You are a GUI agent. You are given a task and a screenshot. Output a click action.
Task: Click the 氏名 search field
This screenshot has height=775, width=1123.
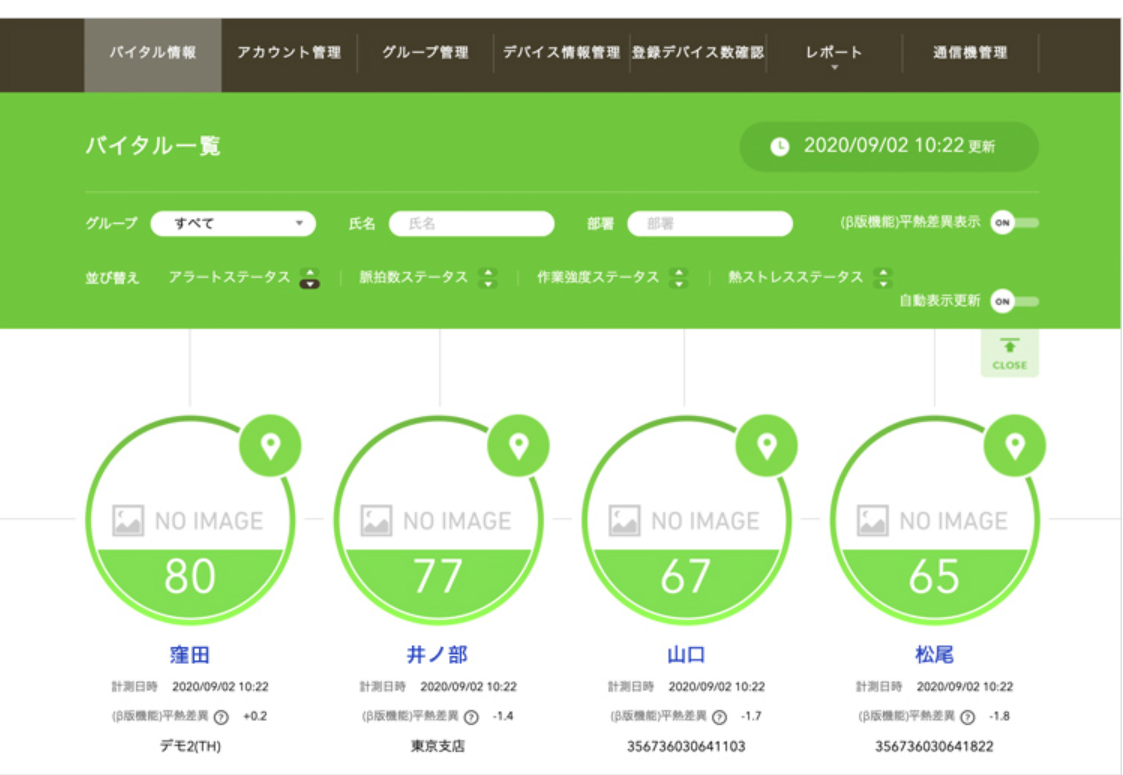pos(471,224)
